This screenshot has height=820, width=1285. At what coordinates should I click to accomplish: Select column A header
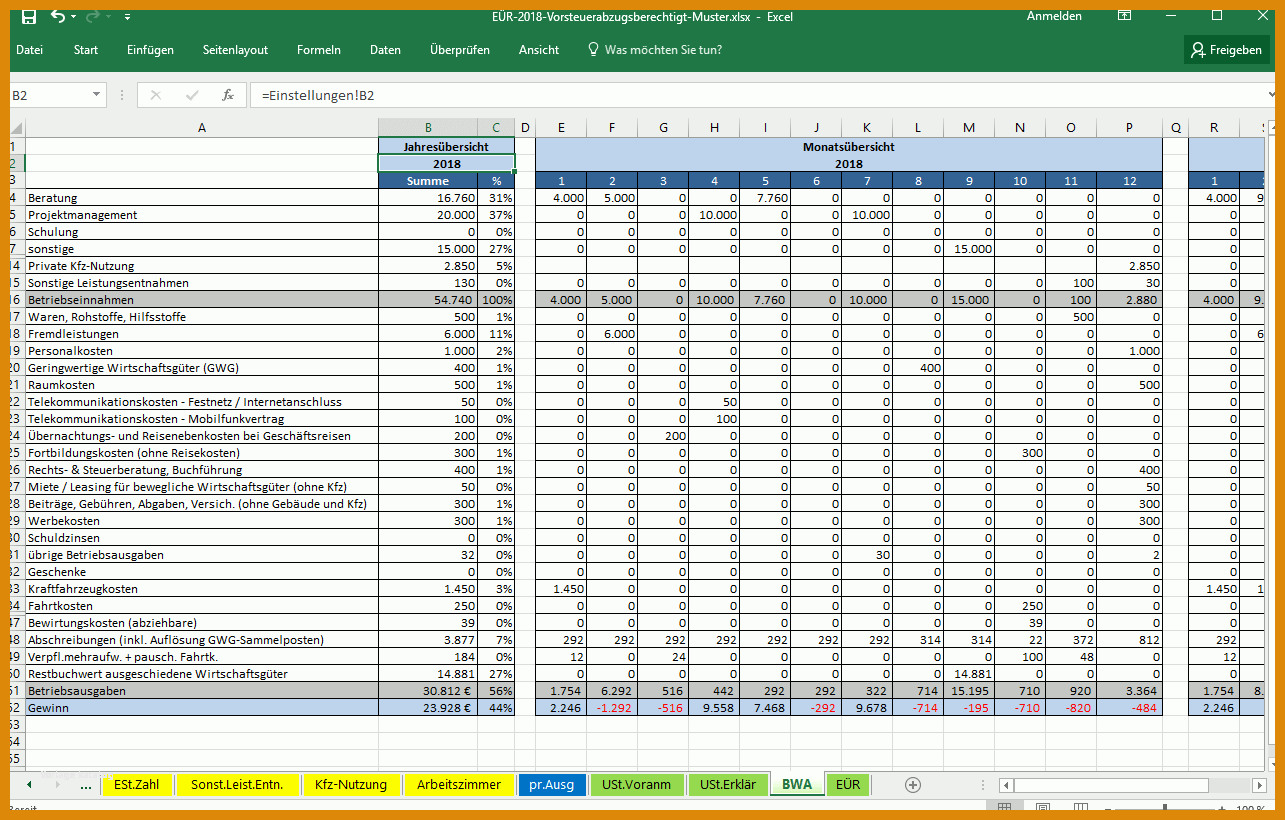click(x=201, y=127)
